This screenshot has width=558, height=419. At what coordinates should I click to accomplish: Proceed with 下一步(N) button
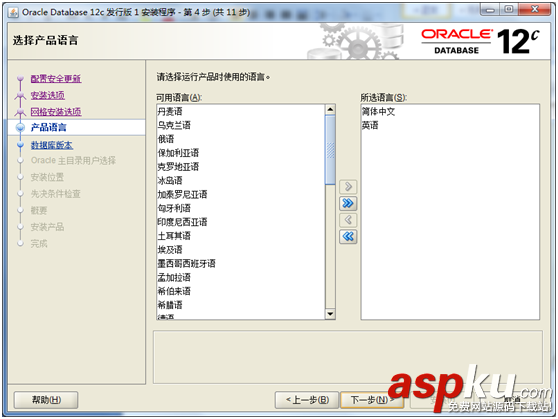[372, 400]
